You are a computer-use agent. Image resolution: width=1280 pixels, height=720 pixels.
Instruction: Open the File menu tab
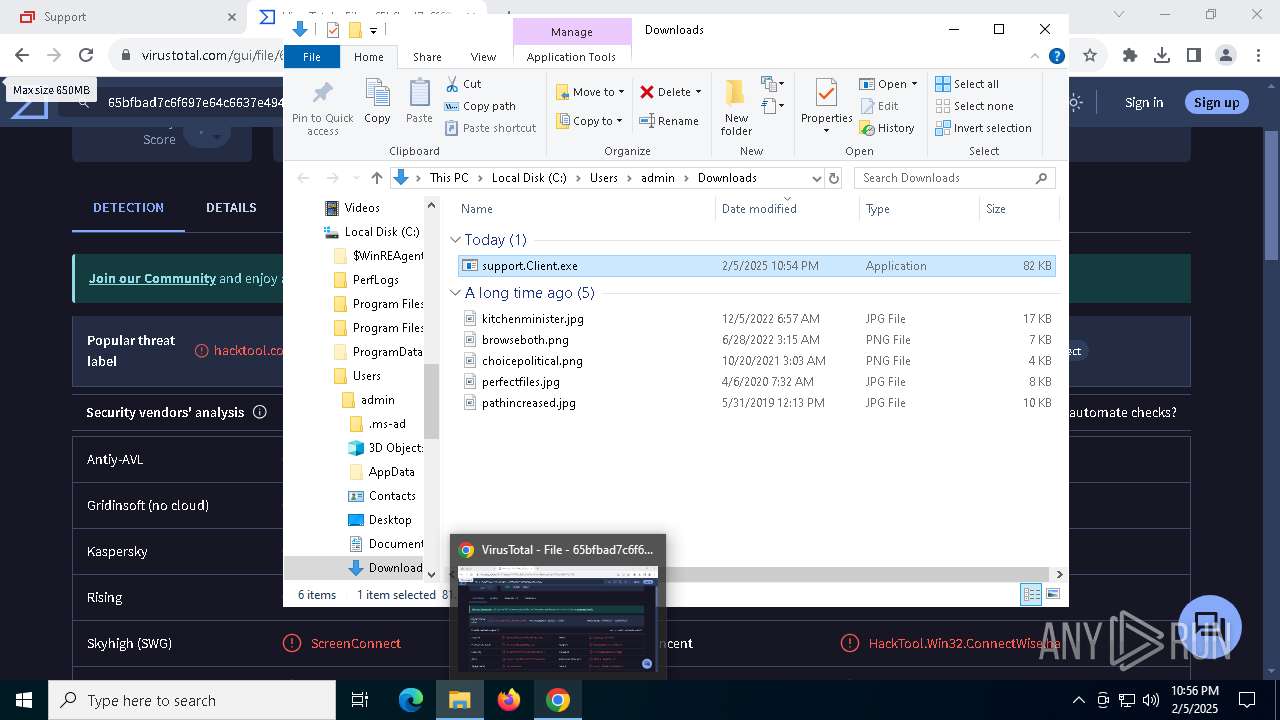point(312,57)
